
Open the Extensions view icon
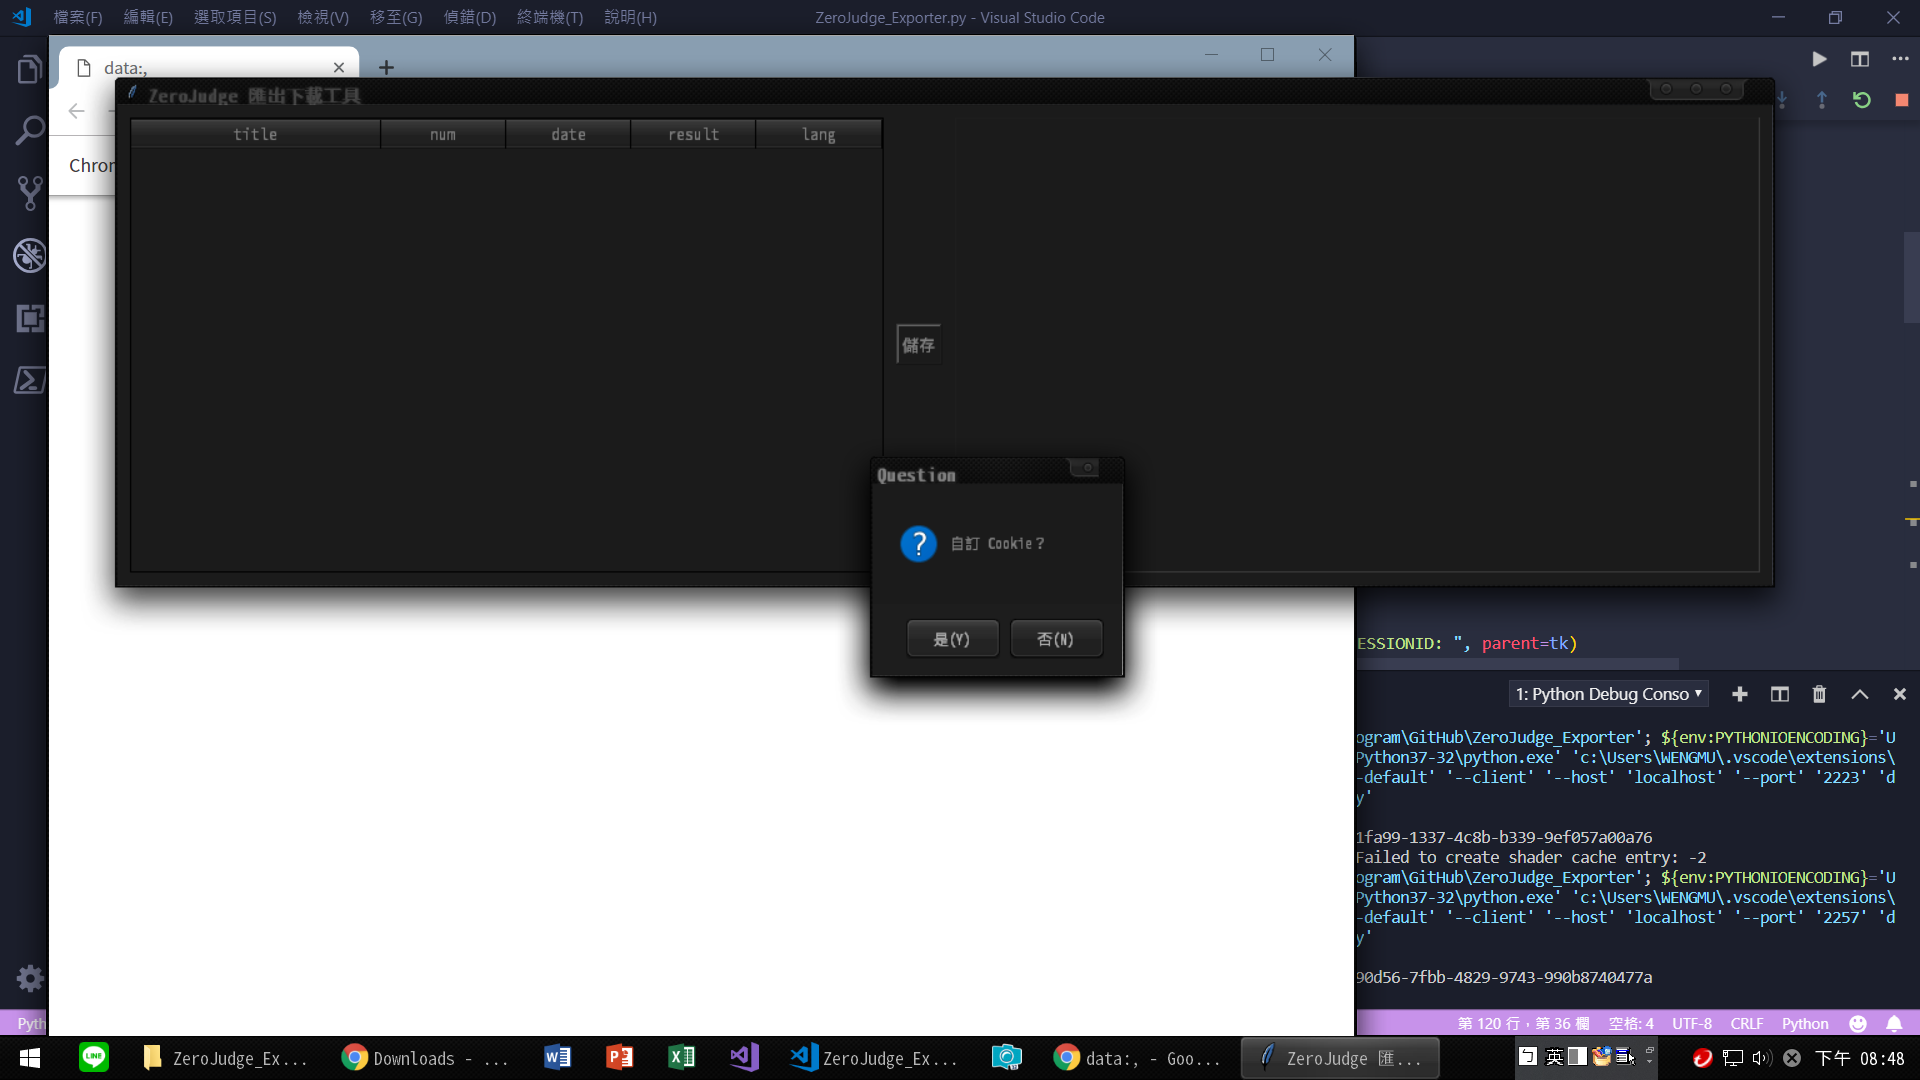[x=29, y=319]
